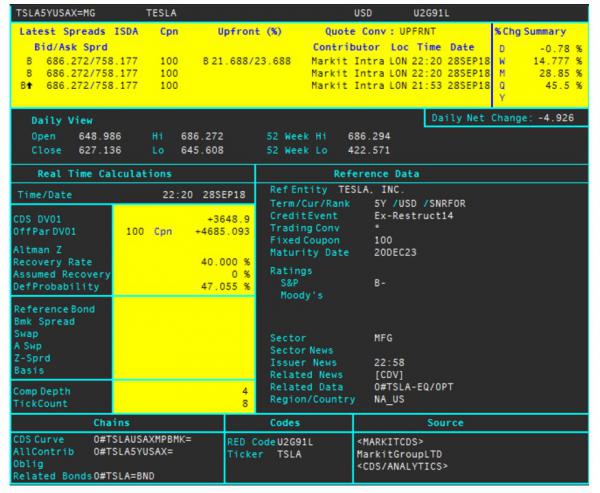Open the CDS Curve chain 0#TSLAUSAXMPBMK=
This screenshot has height=493, width=600.
click(x=142, y=439)
